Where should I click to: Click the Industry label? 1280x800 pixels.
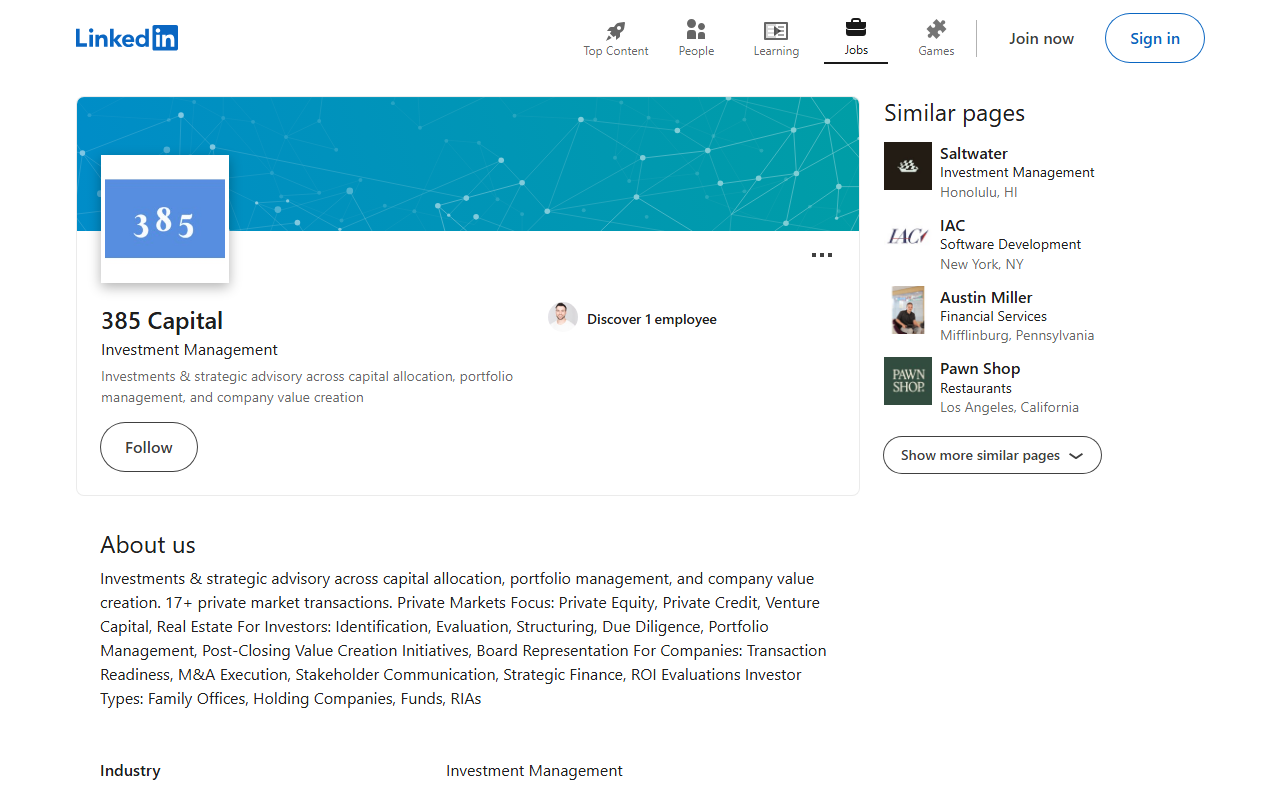point(130,771)
